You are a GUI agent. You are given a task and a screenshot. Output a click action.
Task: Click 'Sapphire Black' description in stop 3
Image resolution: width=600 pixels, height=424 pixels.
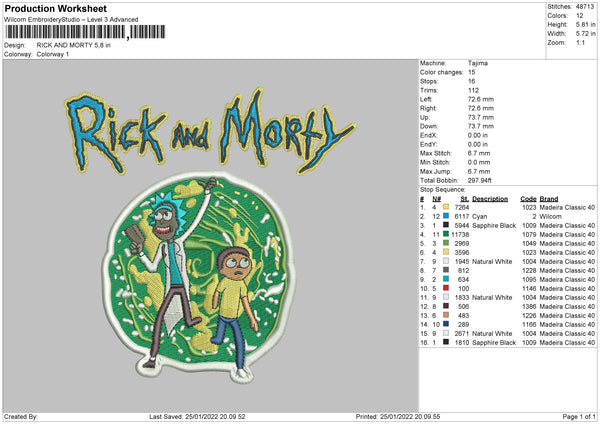(x=494, y=225)
